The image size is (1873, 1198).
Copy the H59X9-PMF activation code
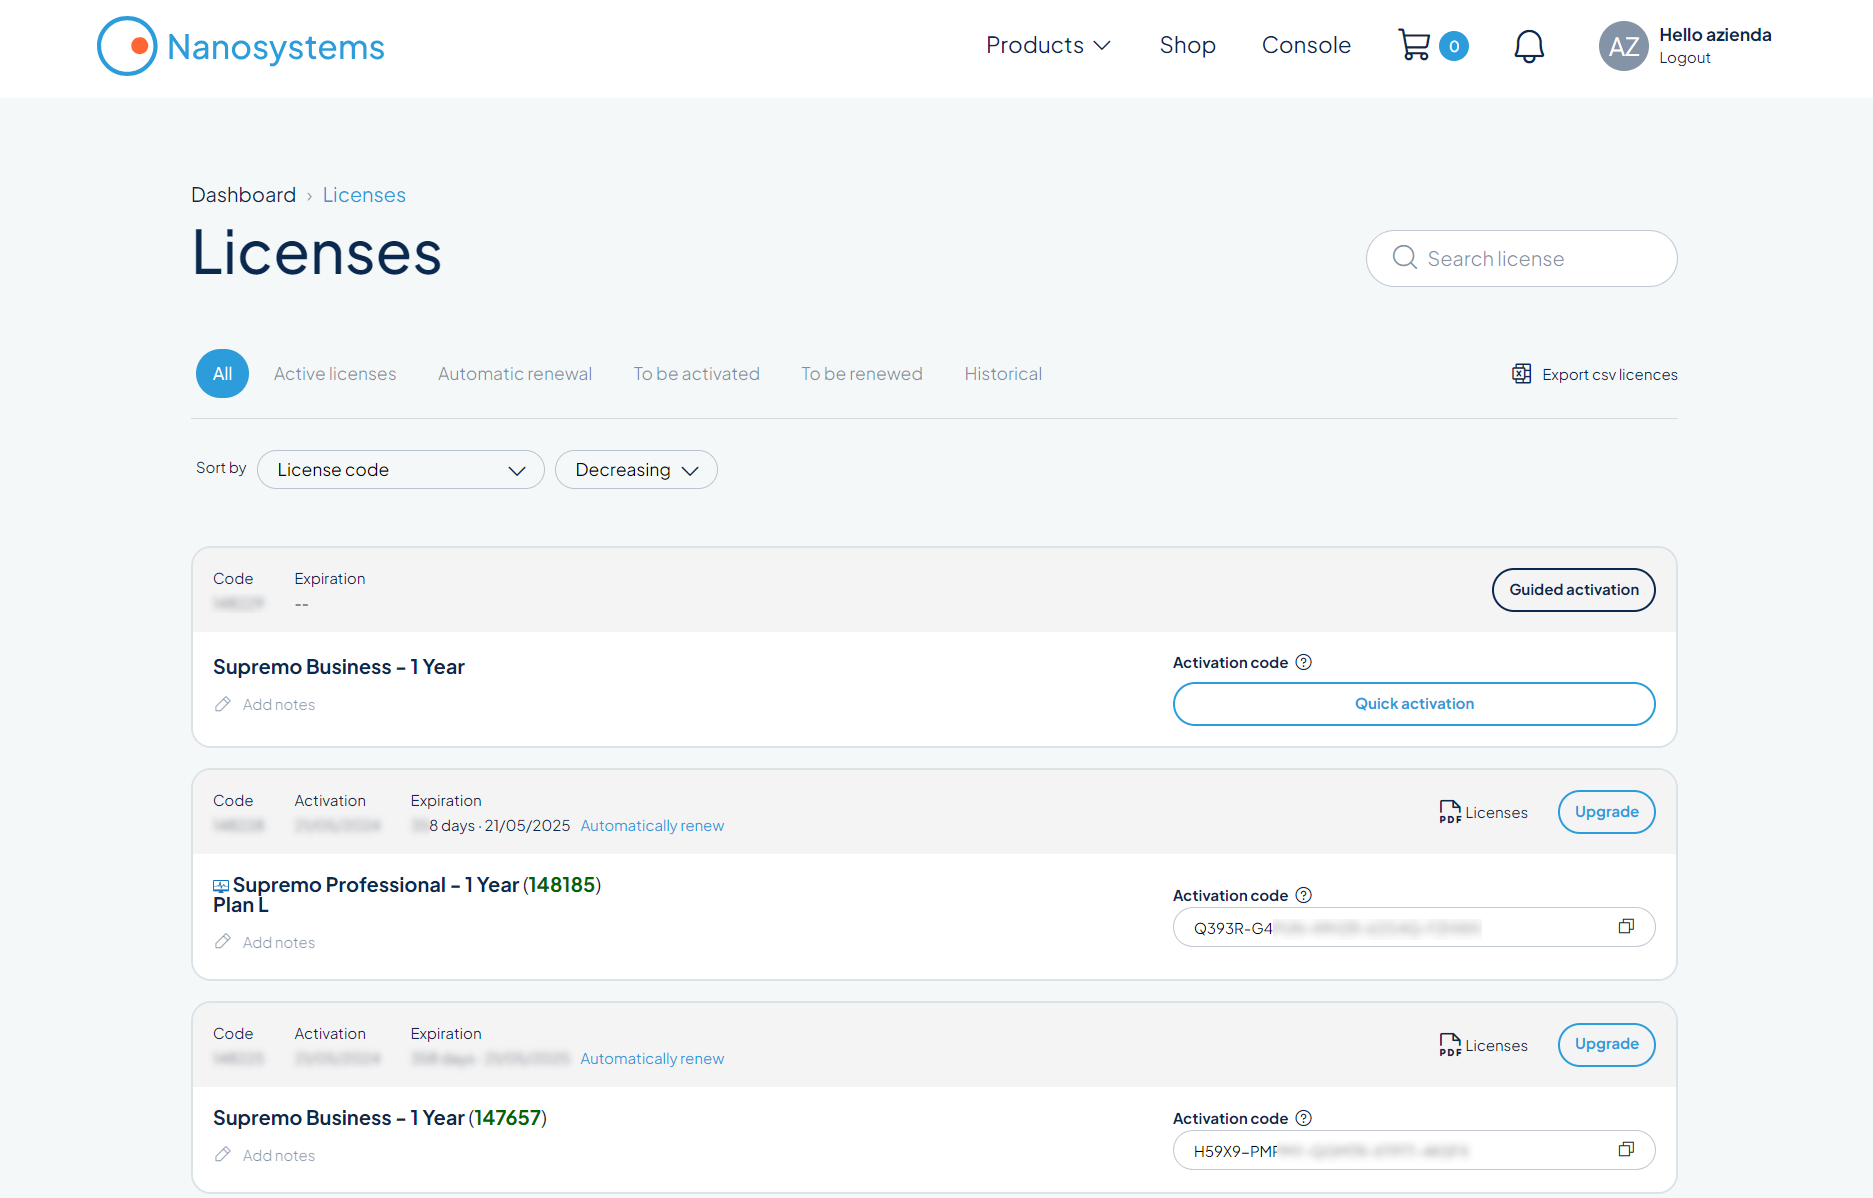pyautogui.click(x=1626, y=1150)
